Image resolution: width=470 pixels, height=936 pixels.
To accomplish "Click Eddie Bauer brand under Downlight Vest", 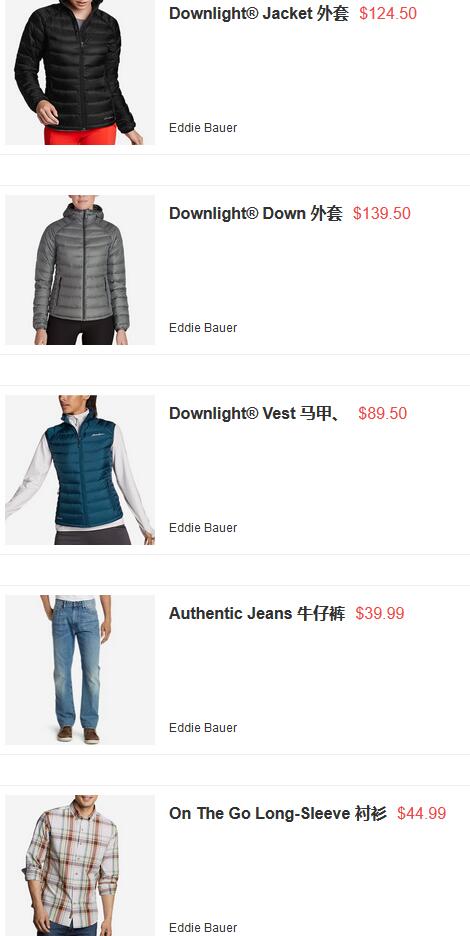I will 203,528.
